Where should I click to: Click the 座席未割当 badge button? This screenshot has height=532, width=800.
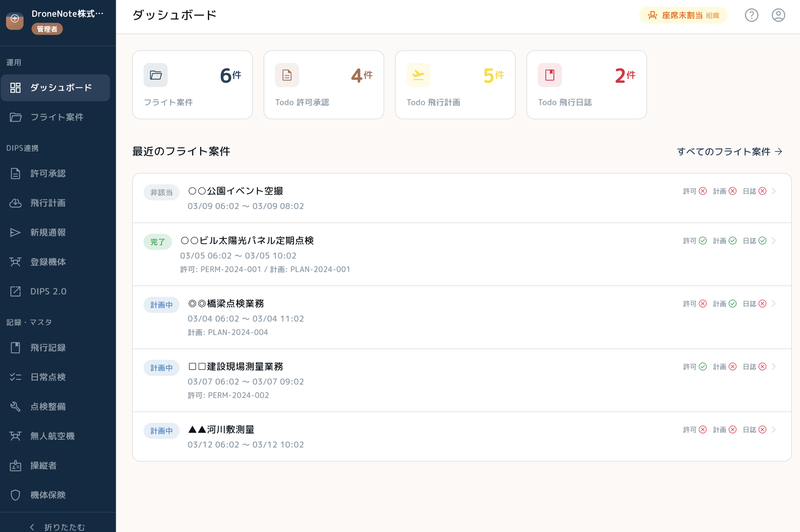point(683,15)
